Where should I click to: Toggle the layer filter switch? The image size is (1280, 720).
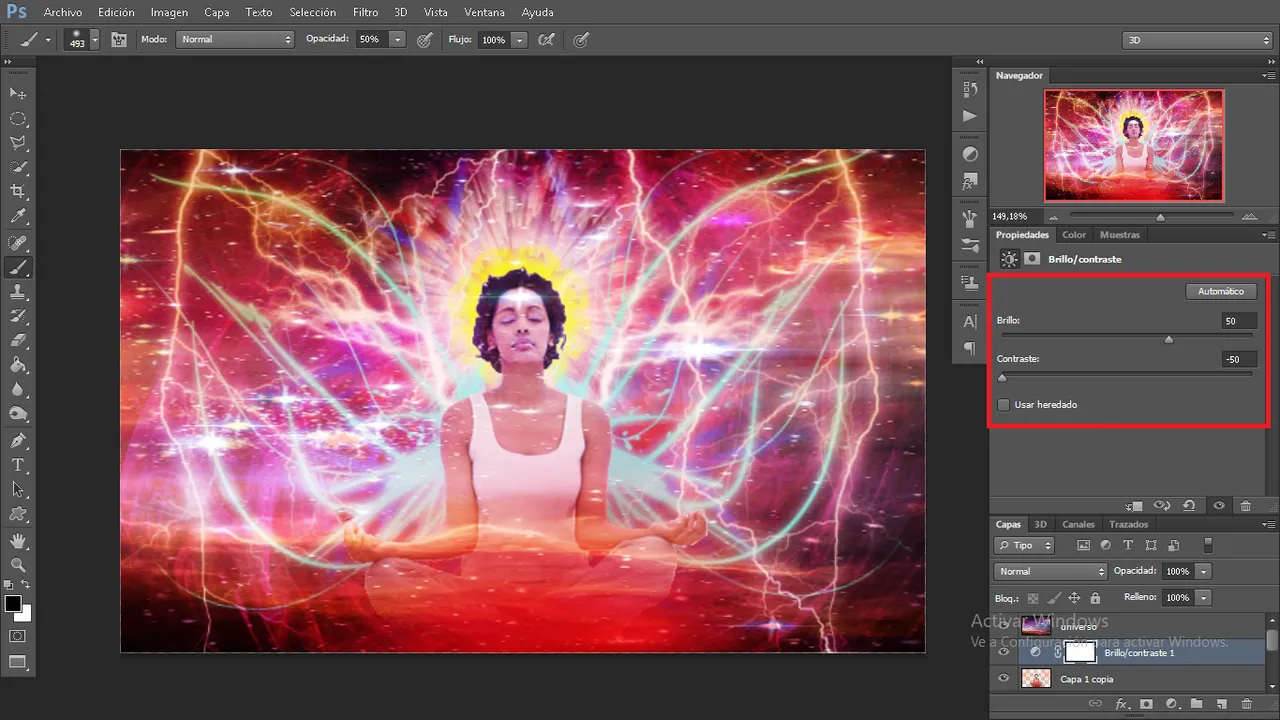pyautogui.click(x=1208, y=545)
